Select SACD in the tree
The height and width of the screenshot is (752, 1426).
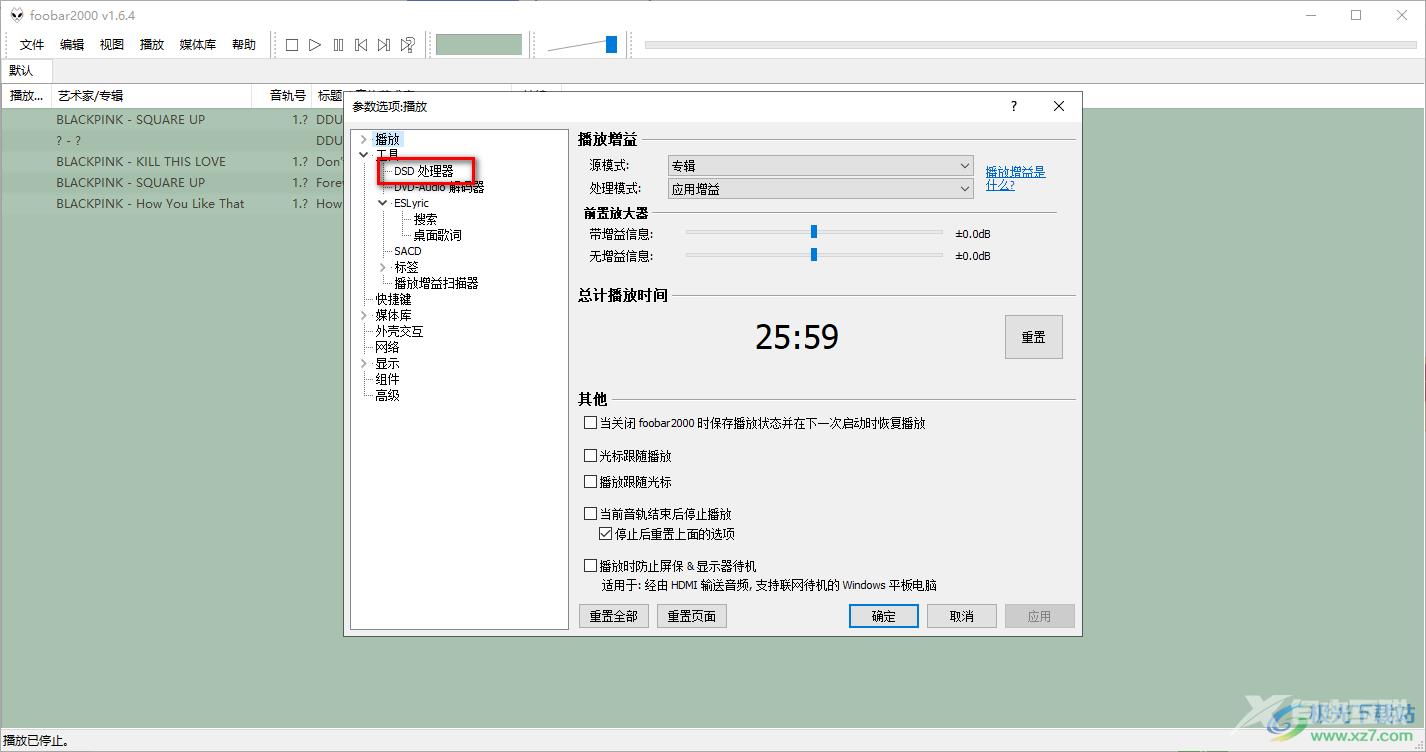408,251
